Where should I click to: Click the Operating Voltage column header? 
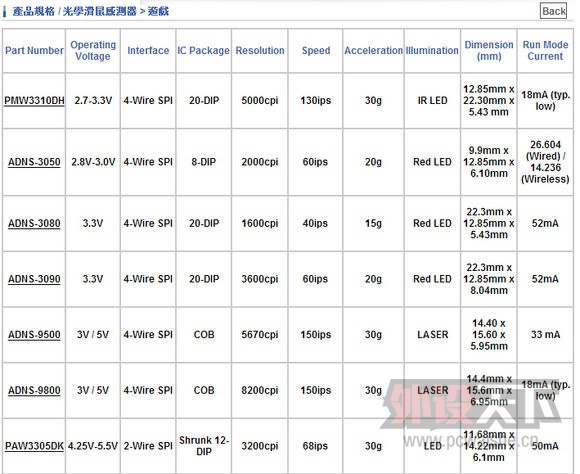(93, 50)
